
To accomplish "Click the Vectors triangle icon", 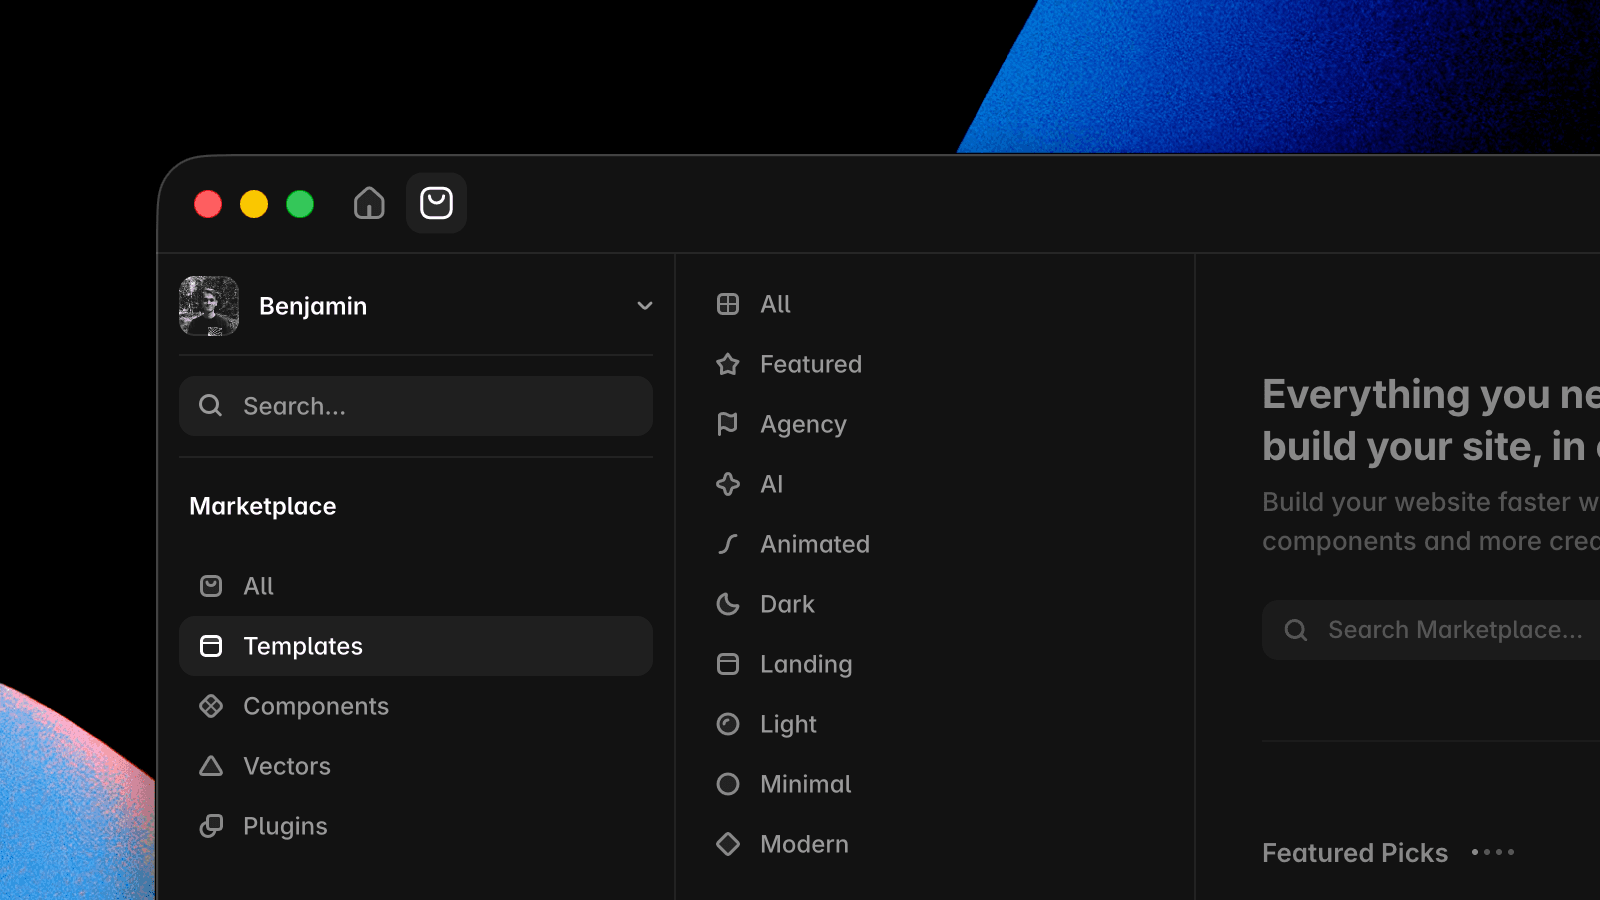I will (x=211, y=766).
